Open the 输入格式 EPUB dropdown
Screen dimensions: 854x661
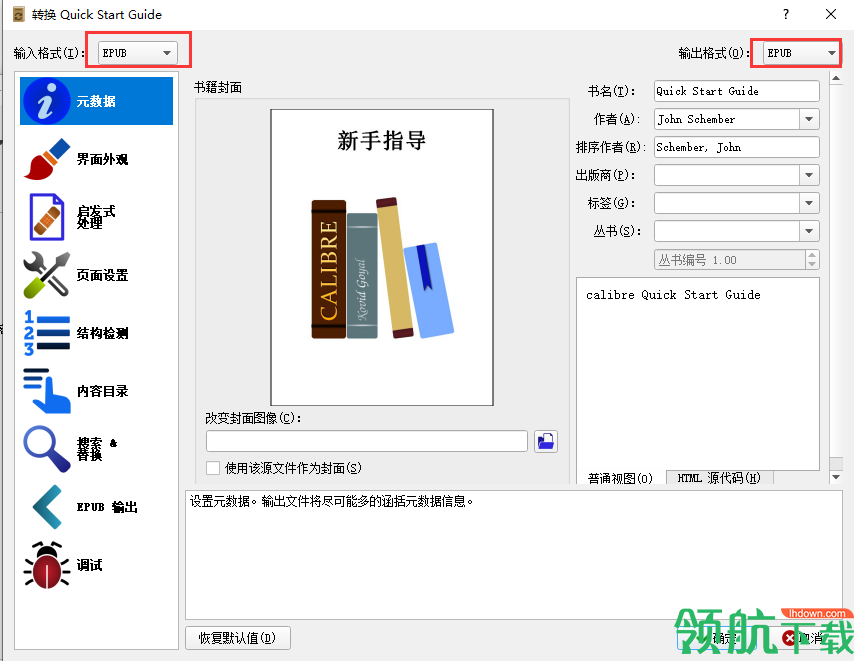(x=138, y=53)
